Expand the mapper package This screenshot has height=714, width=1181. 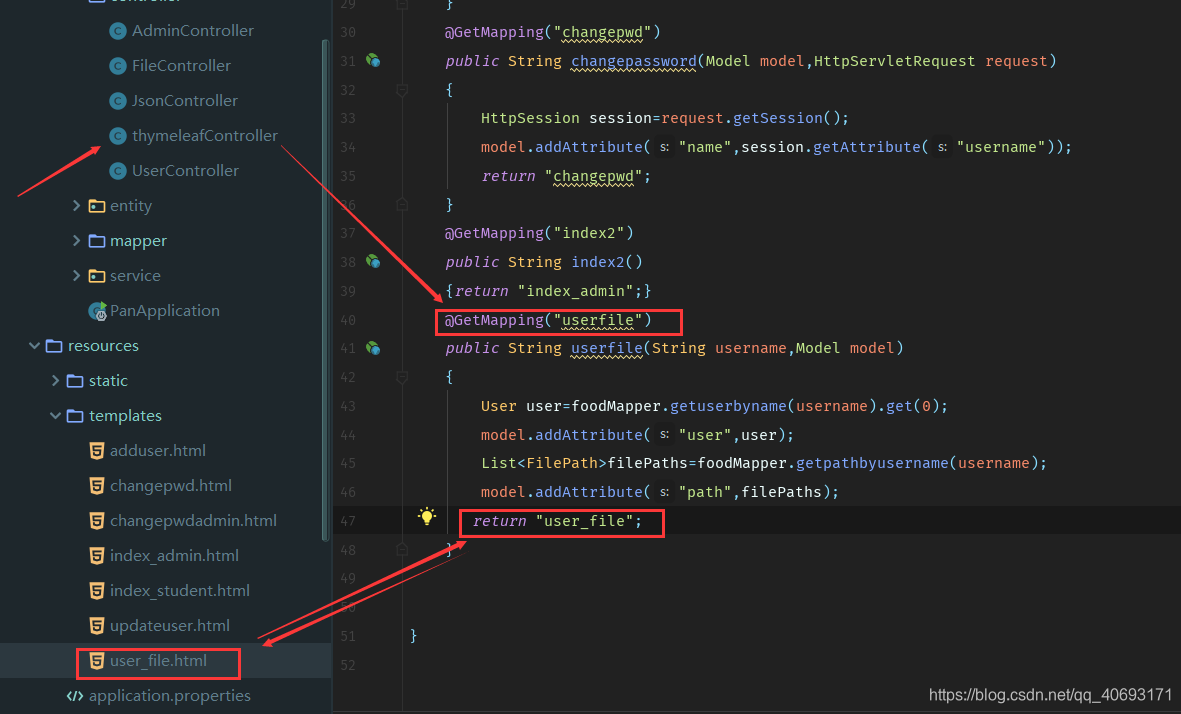[x=76, y=241]
